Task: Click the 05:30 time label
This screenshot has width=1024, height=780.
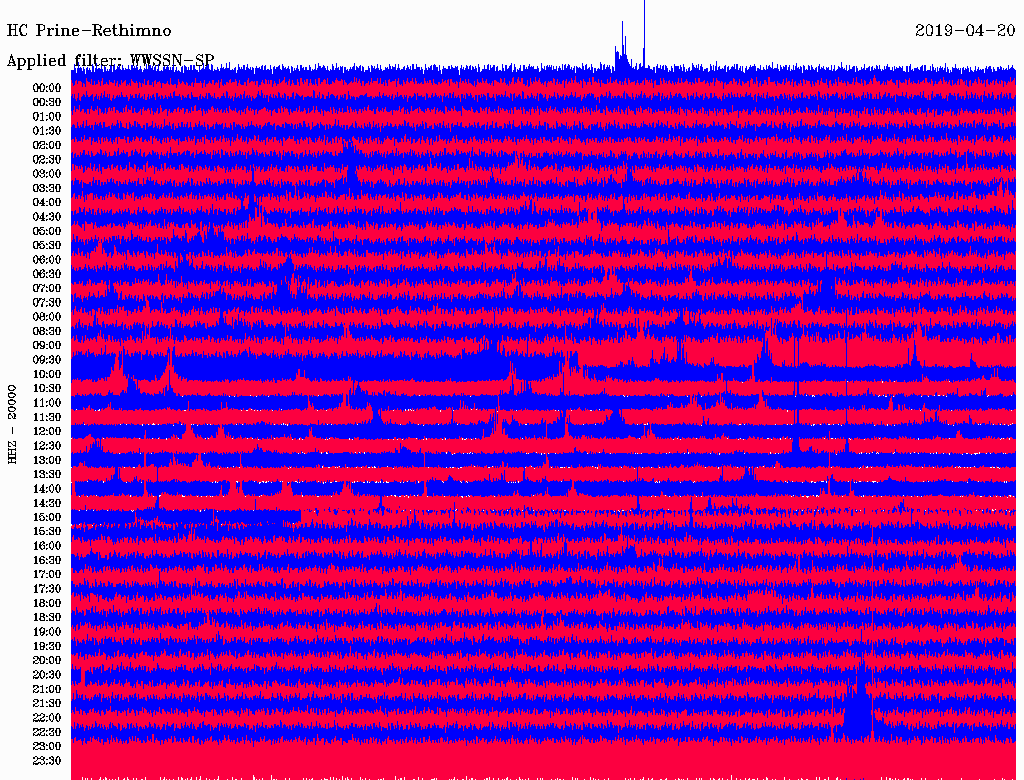Action: (x=47, y=245)
